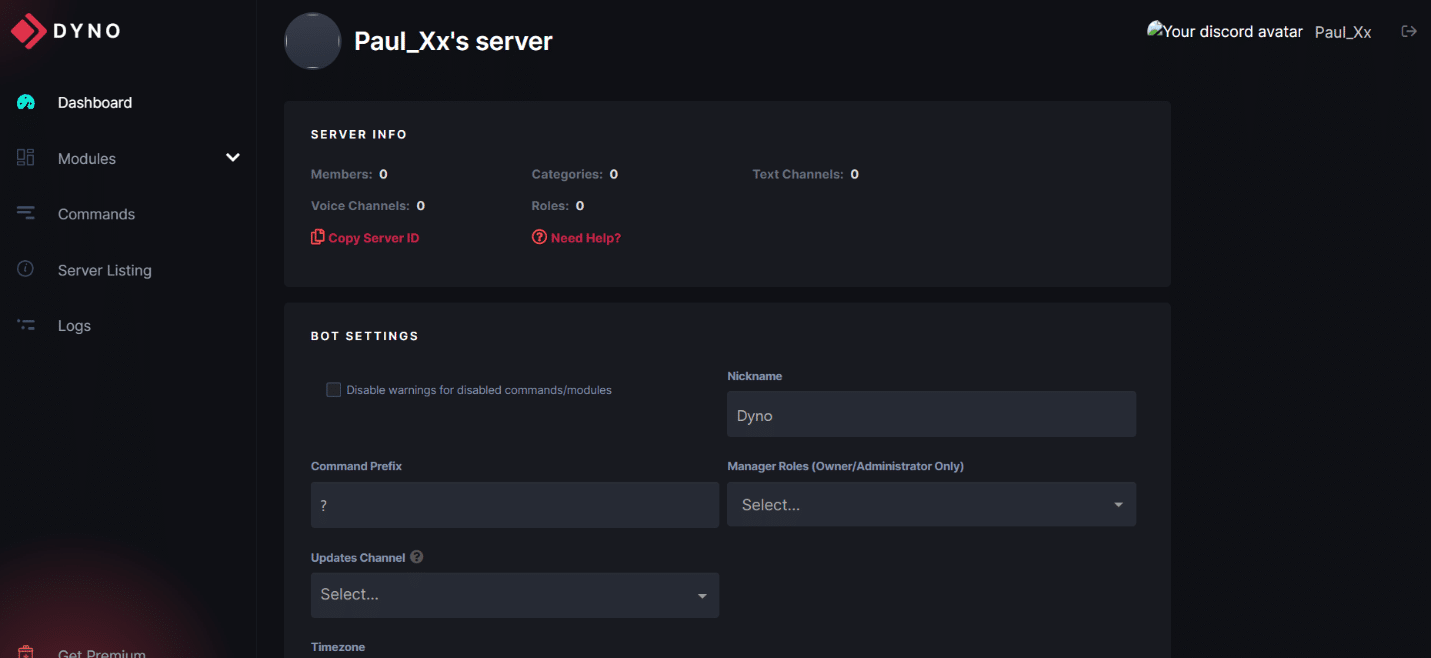Click the DYNO brand text
This screenshot has height=658, width=1431.
pos(87,31)
